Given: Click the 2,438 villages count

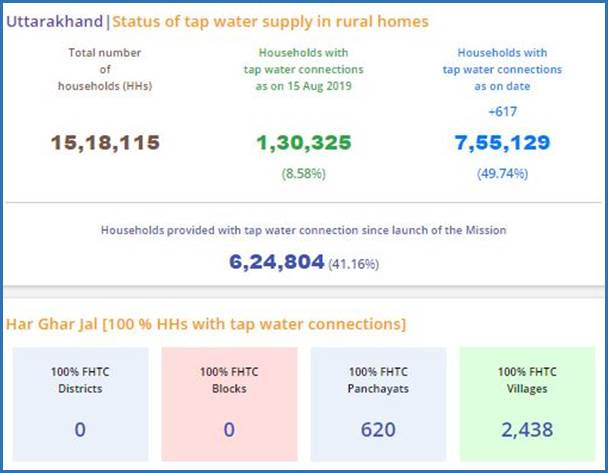Looking at the screenshot, I should point(525,429).
